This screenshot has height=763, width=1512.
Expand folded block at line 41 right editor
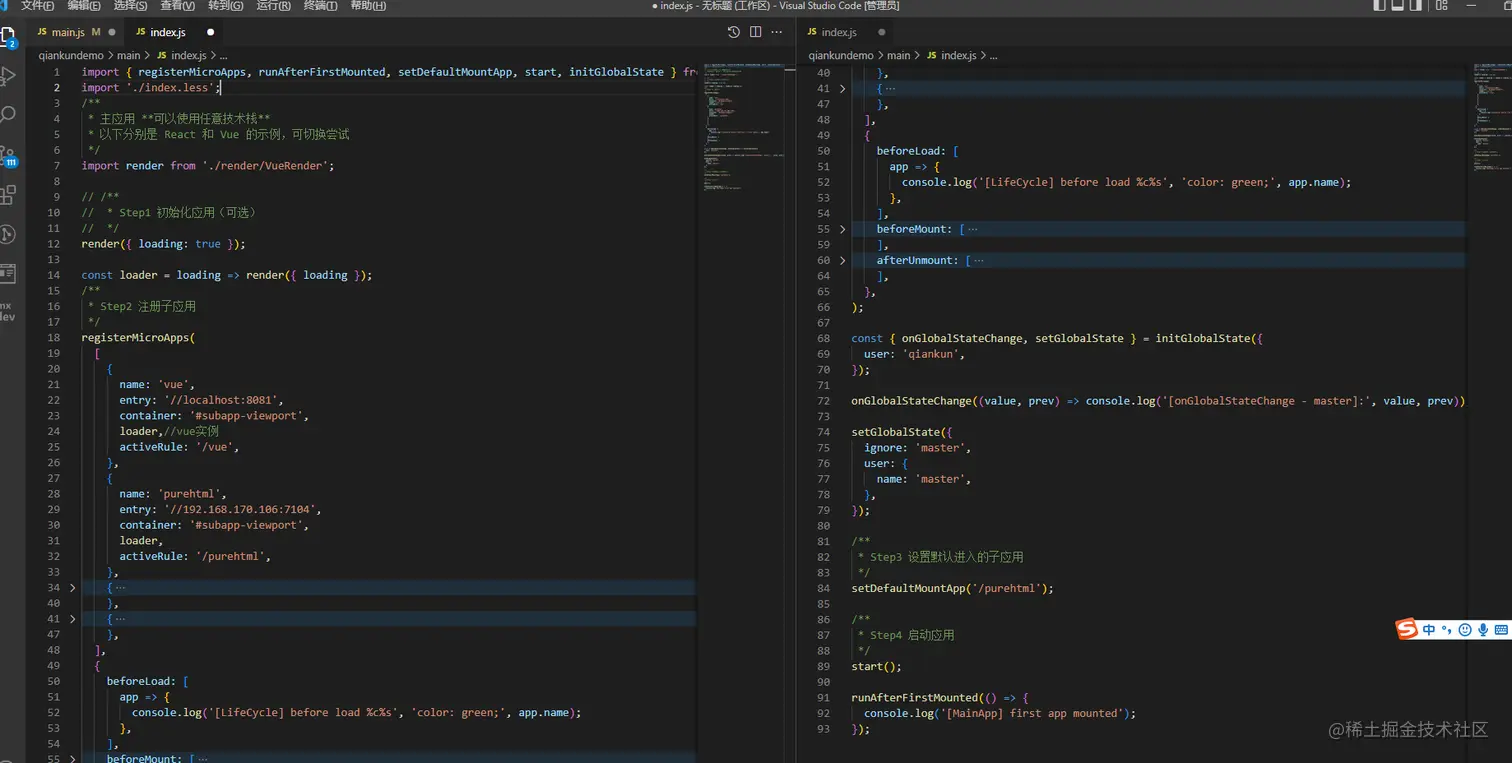[x=842, y=89]
